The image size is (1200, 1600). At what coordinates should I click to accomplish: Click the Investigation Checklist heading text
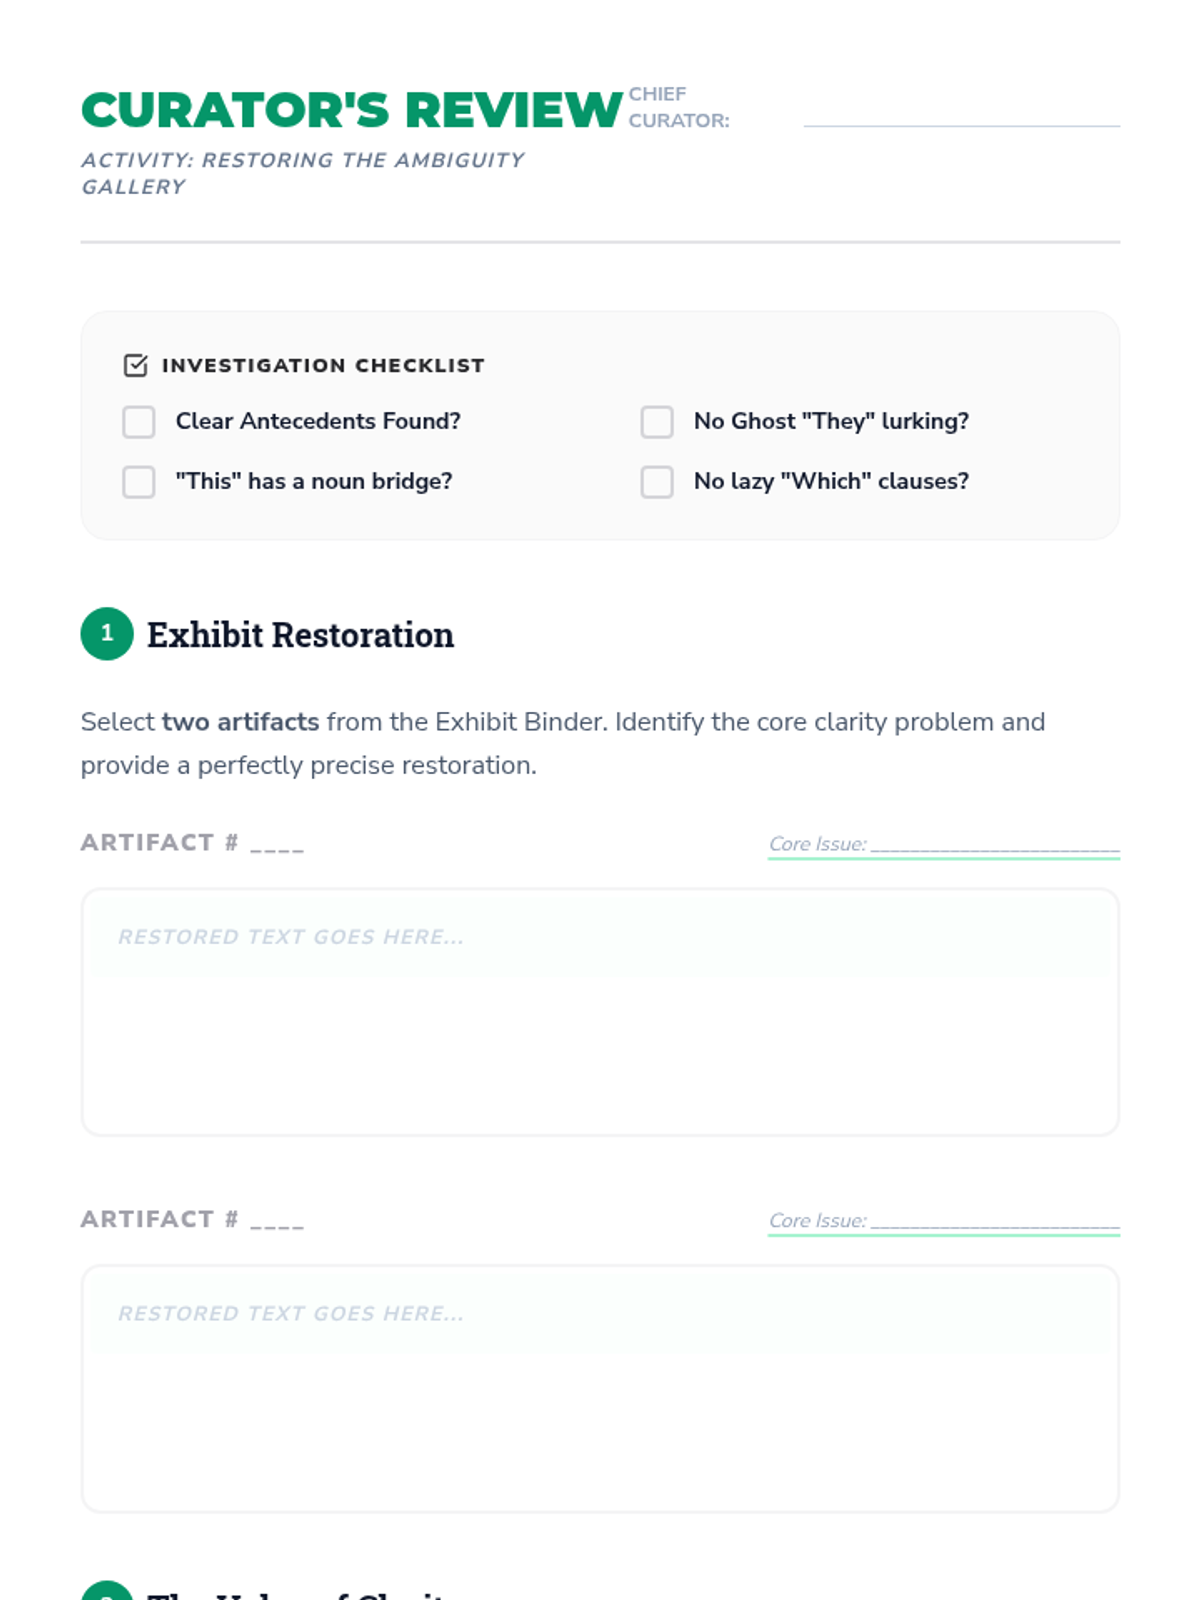(323, 366)
